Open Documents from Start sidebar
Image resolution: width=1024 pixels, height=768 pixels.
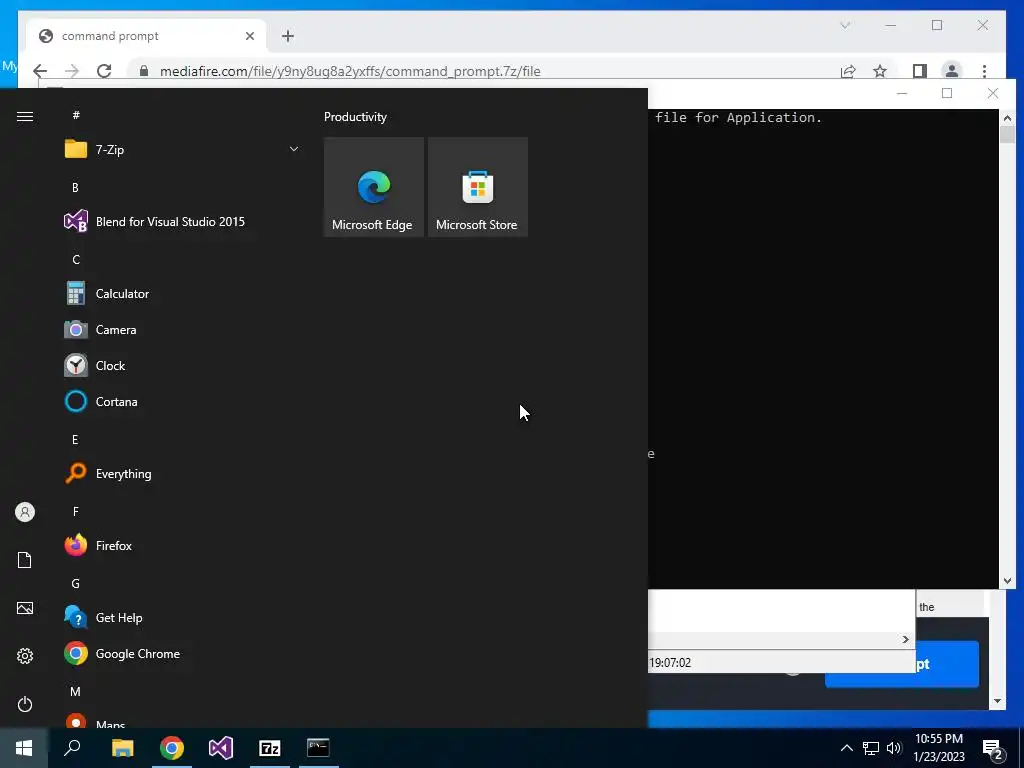(x=25, y=560)
